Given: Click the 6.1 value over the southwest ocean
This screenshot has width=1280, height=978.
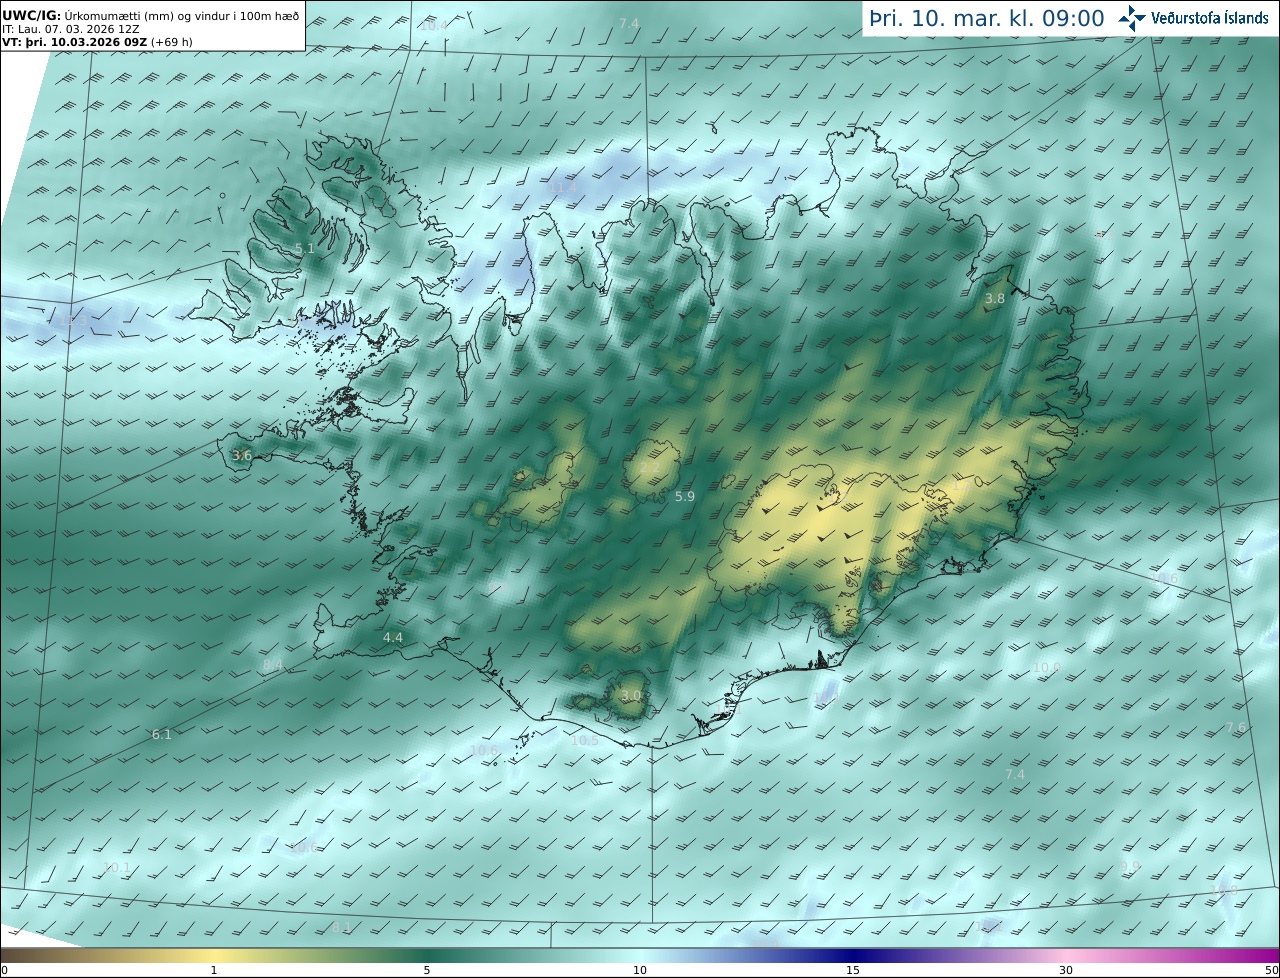Looking at the screenshot, I should pos(161,734).
